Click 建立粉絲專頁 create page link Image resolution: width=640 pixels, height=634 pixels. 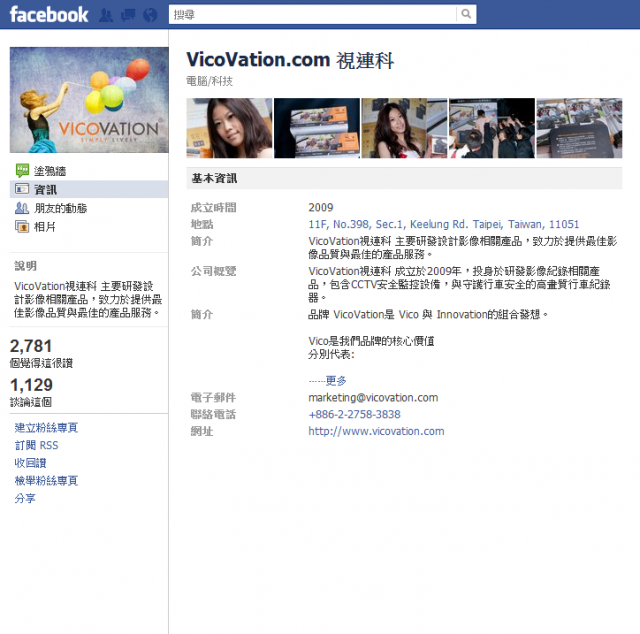pos(46,427)
